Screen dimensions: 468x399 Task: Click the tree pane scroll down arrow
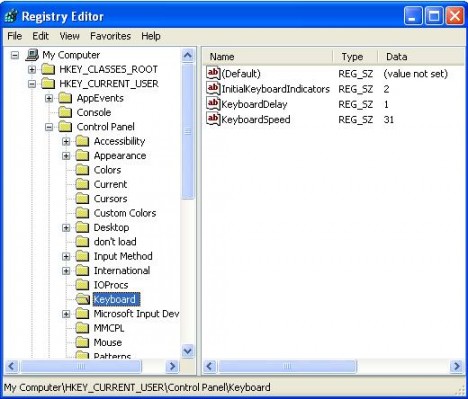188,351
